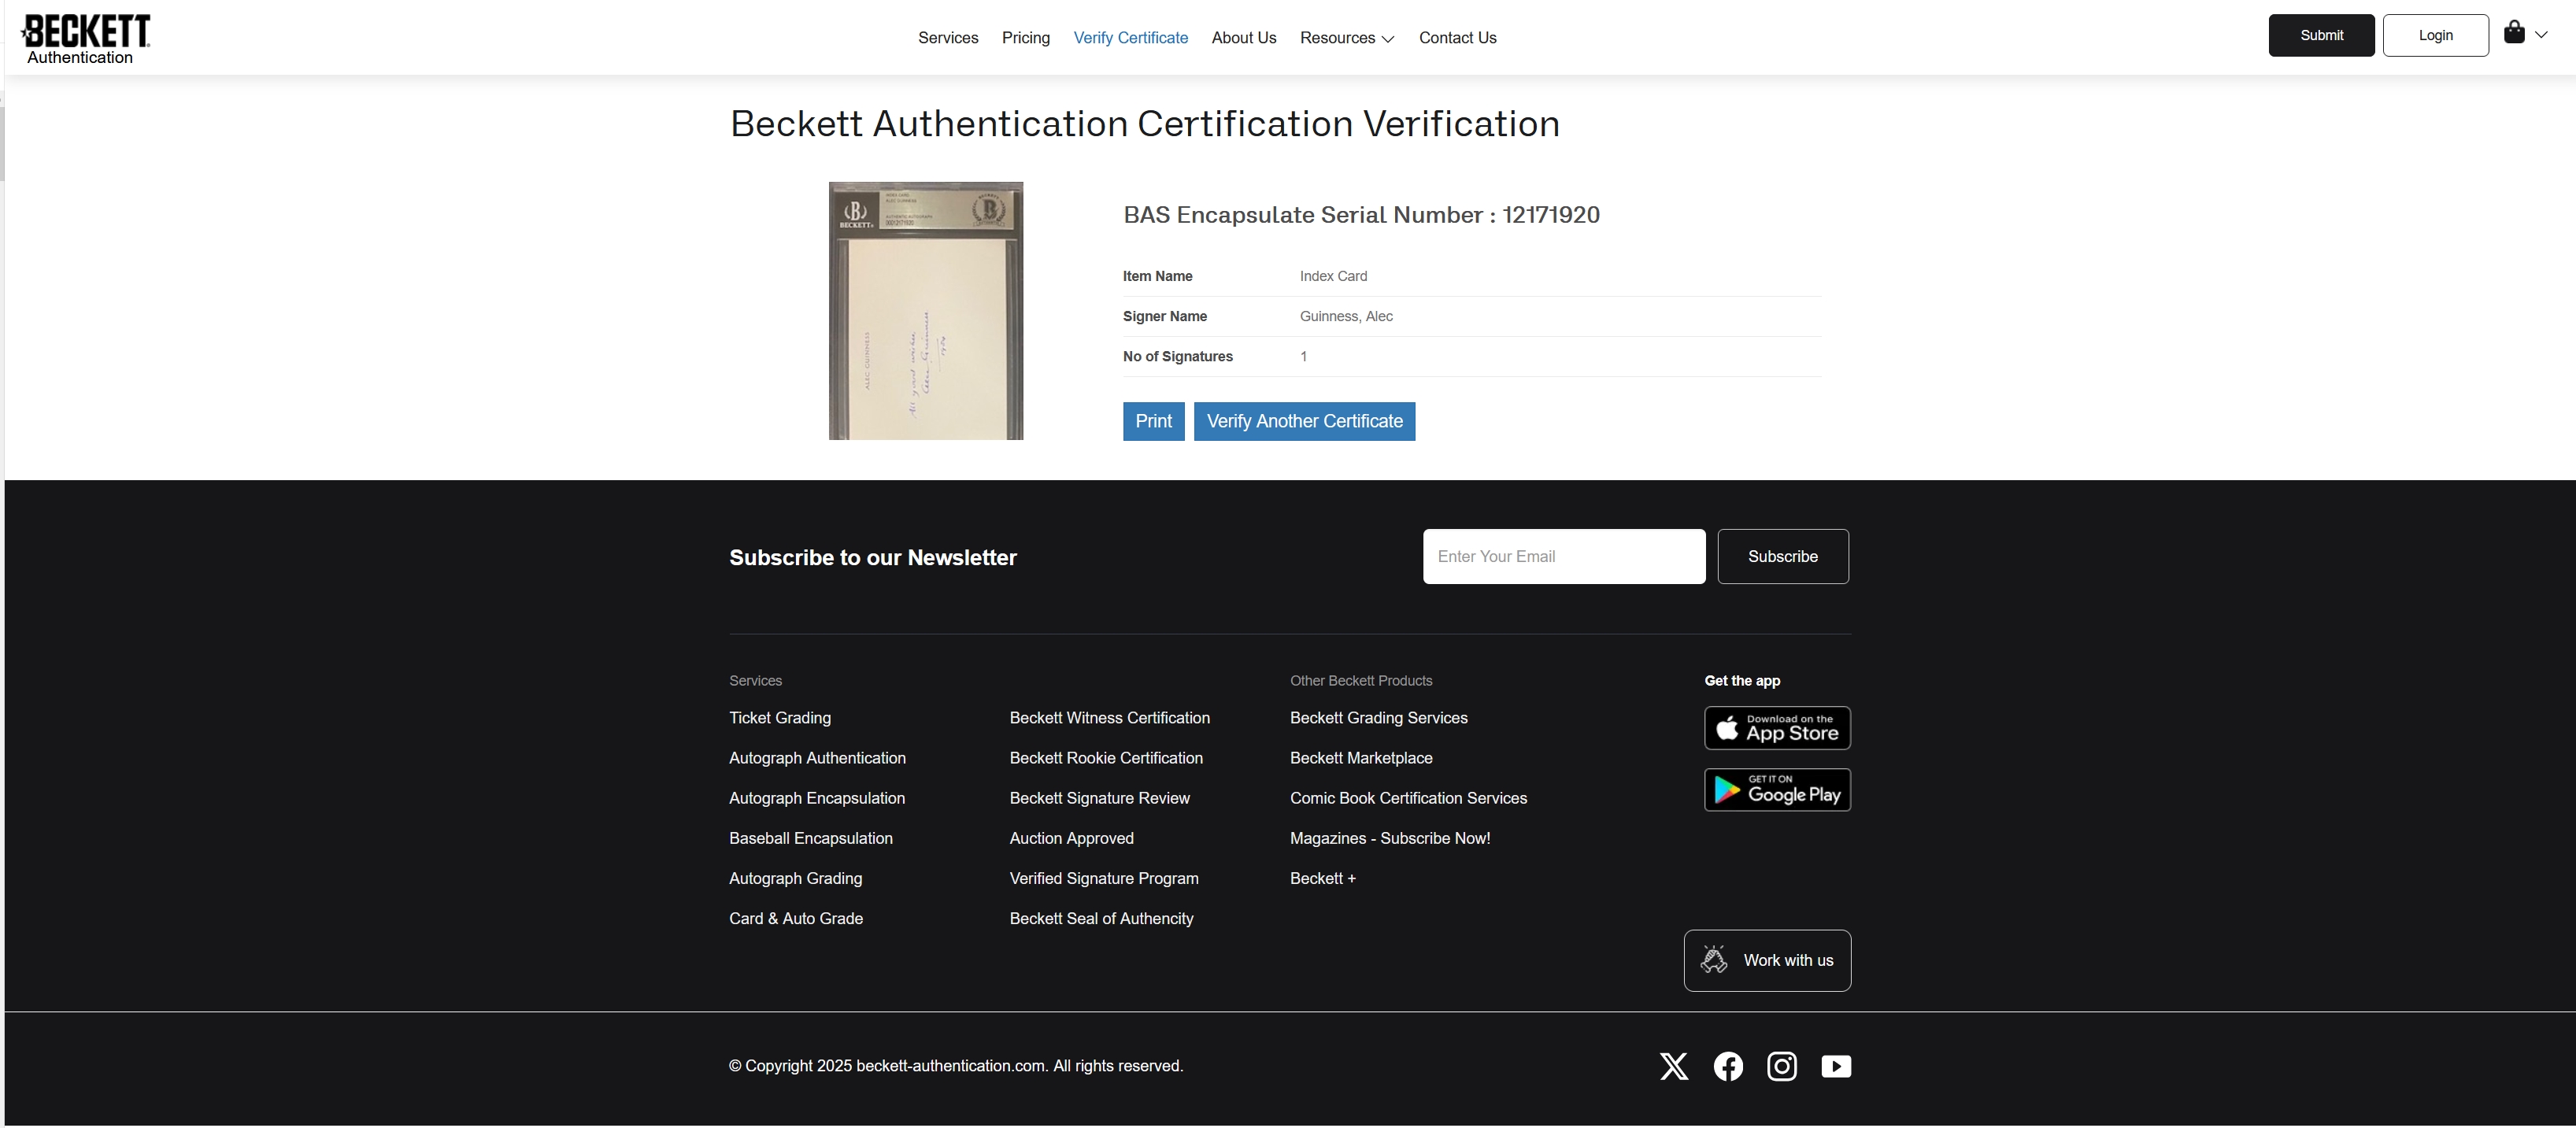Open the YouTube social icon

pyautogui.click(x=1836, y=1066)
